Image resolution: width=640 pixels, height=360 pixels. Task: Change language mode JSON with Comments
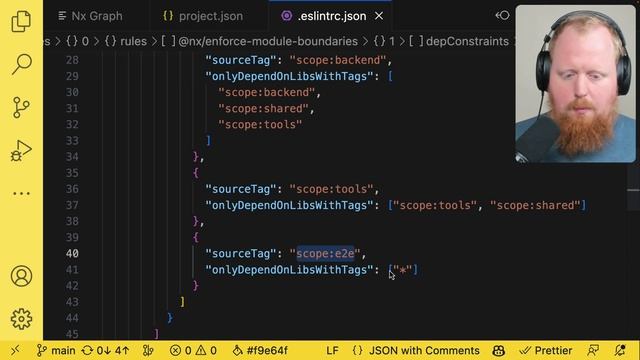416,351
